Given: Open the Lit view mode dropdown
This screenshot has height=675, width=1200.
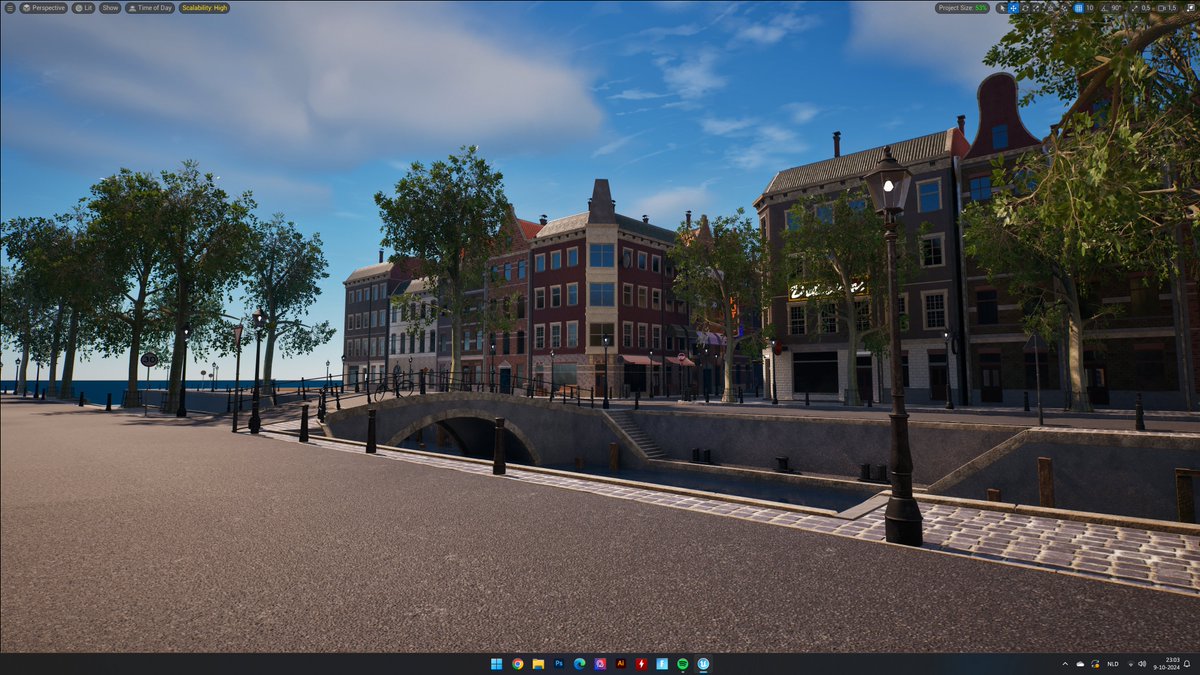Looking at the screenshot, I should click(x=83, y=7).
